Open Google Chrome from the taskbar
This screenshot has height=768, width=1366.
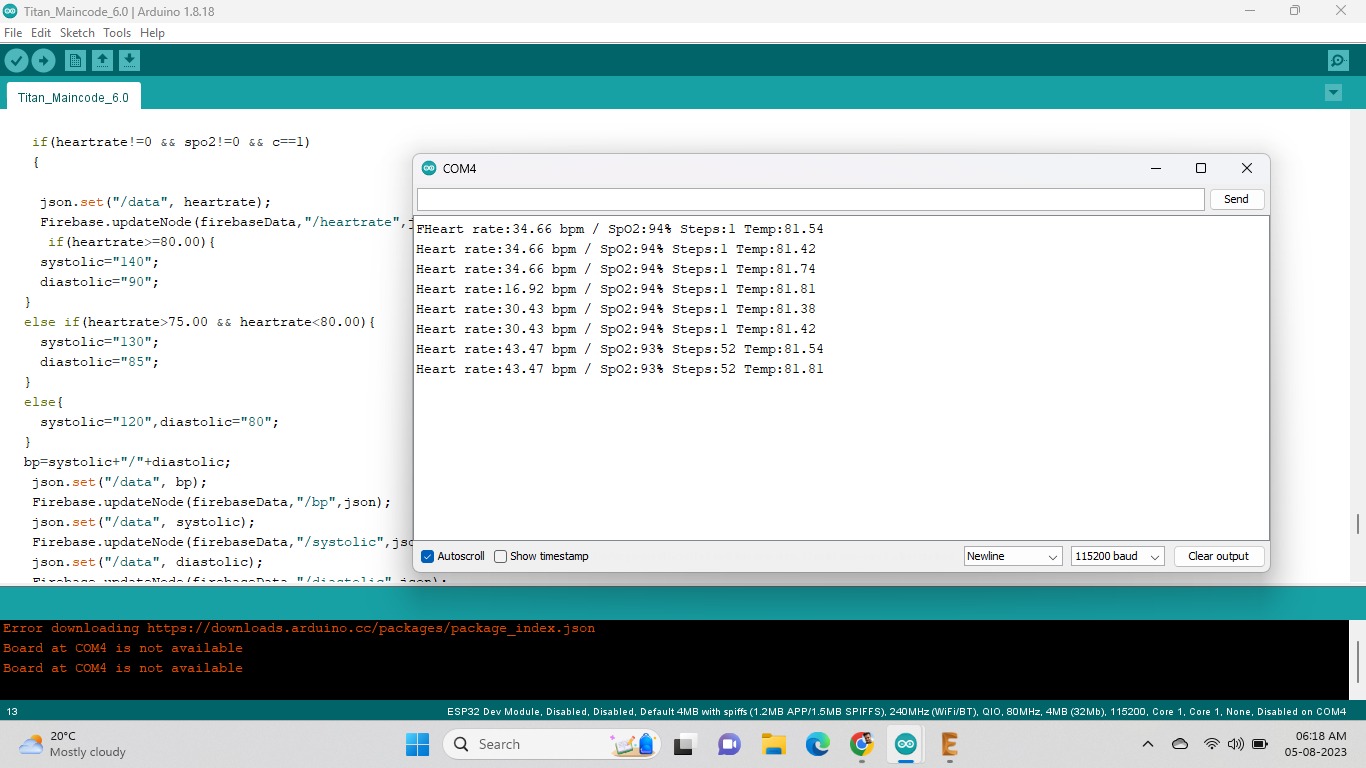861,744
